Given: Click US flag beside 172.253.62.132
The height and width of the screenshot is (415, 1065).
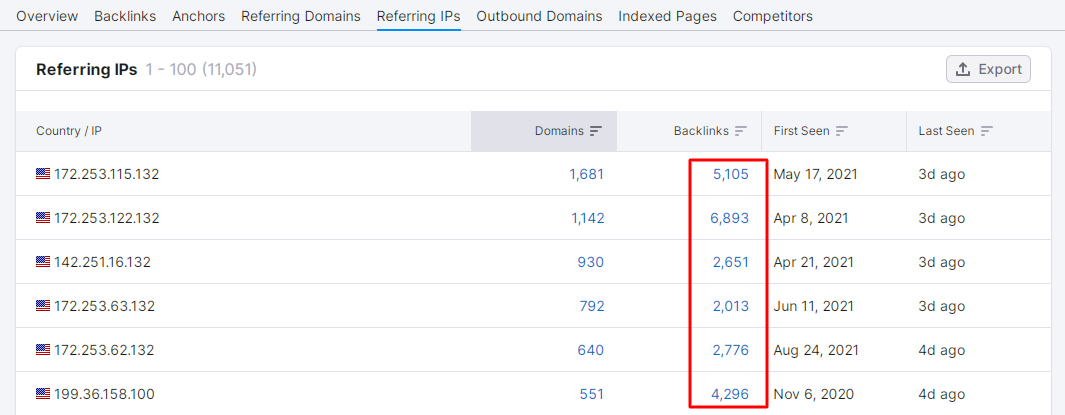Looking at the screenshot, I should (43, 350).
